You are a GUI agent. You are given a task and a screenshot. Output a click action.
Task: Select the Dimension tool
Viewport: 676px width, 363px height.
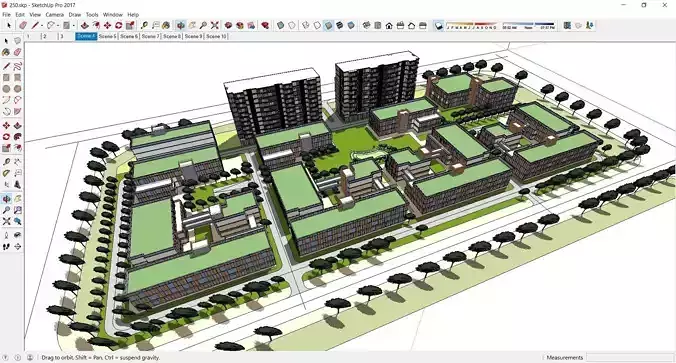click(17, 162)
